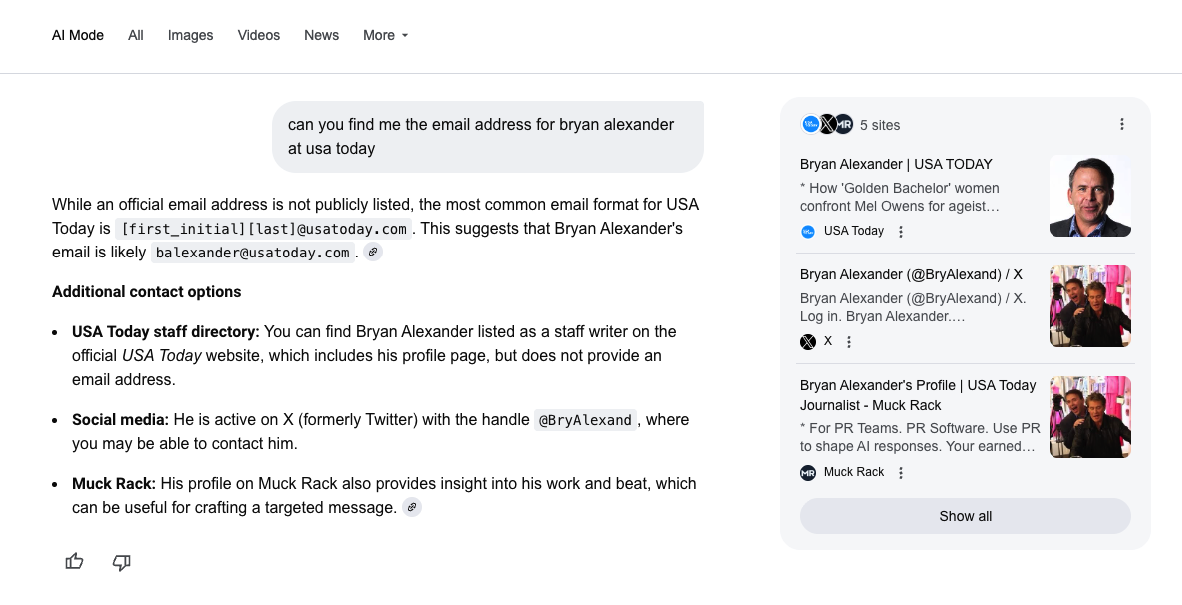Click the link icon after the Muck Rack sentence
Screen dimensions: 1182x605
411,507
